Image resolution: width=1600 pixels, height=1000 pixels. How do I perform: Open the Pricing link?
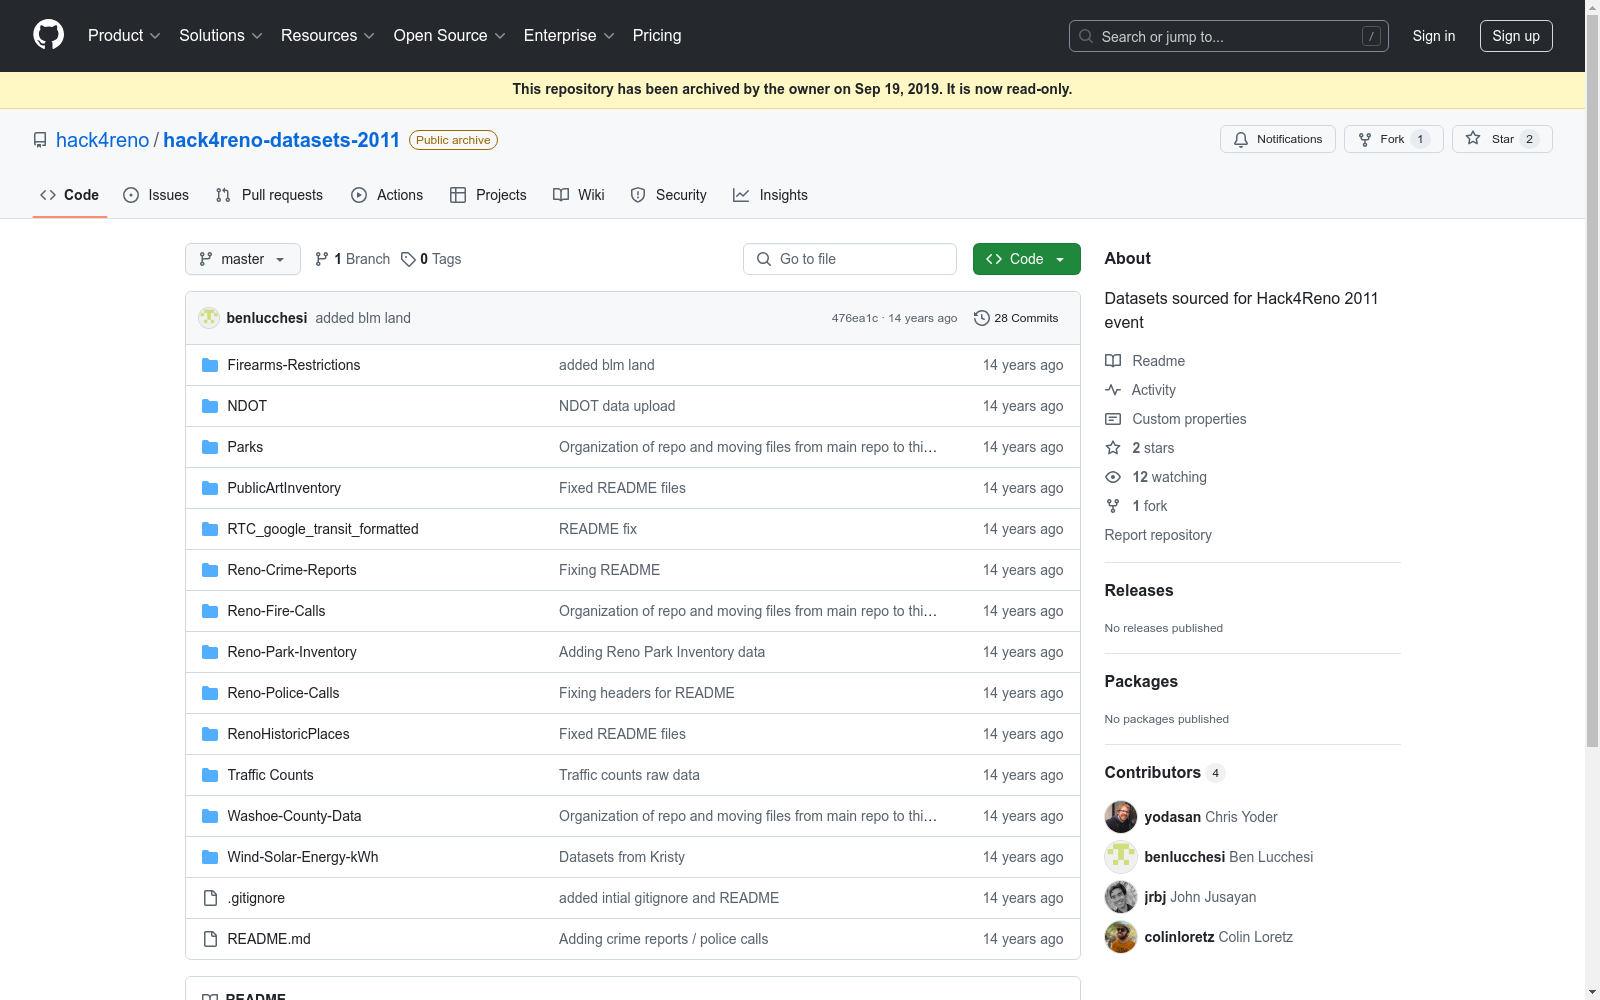click(657, 35)
